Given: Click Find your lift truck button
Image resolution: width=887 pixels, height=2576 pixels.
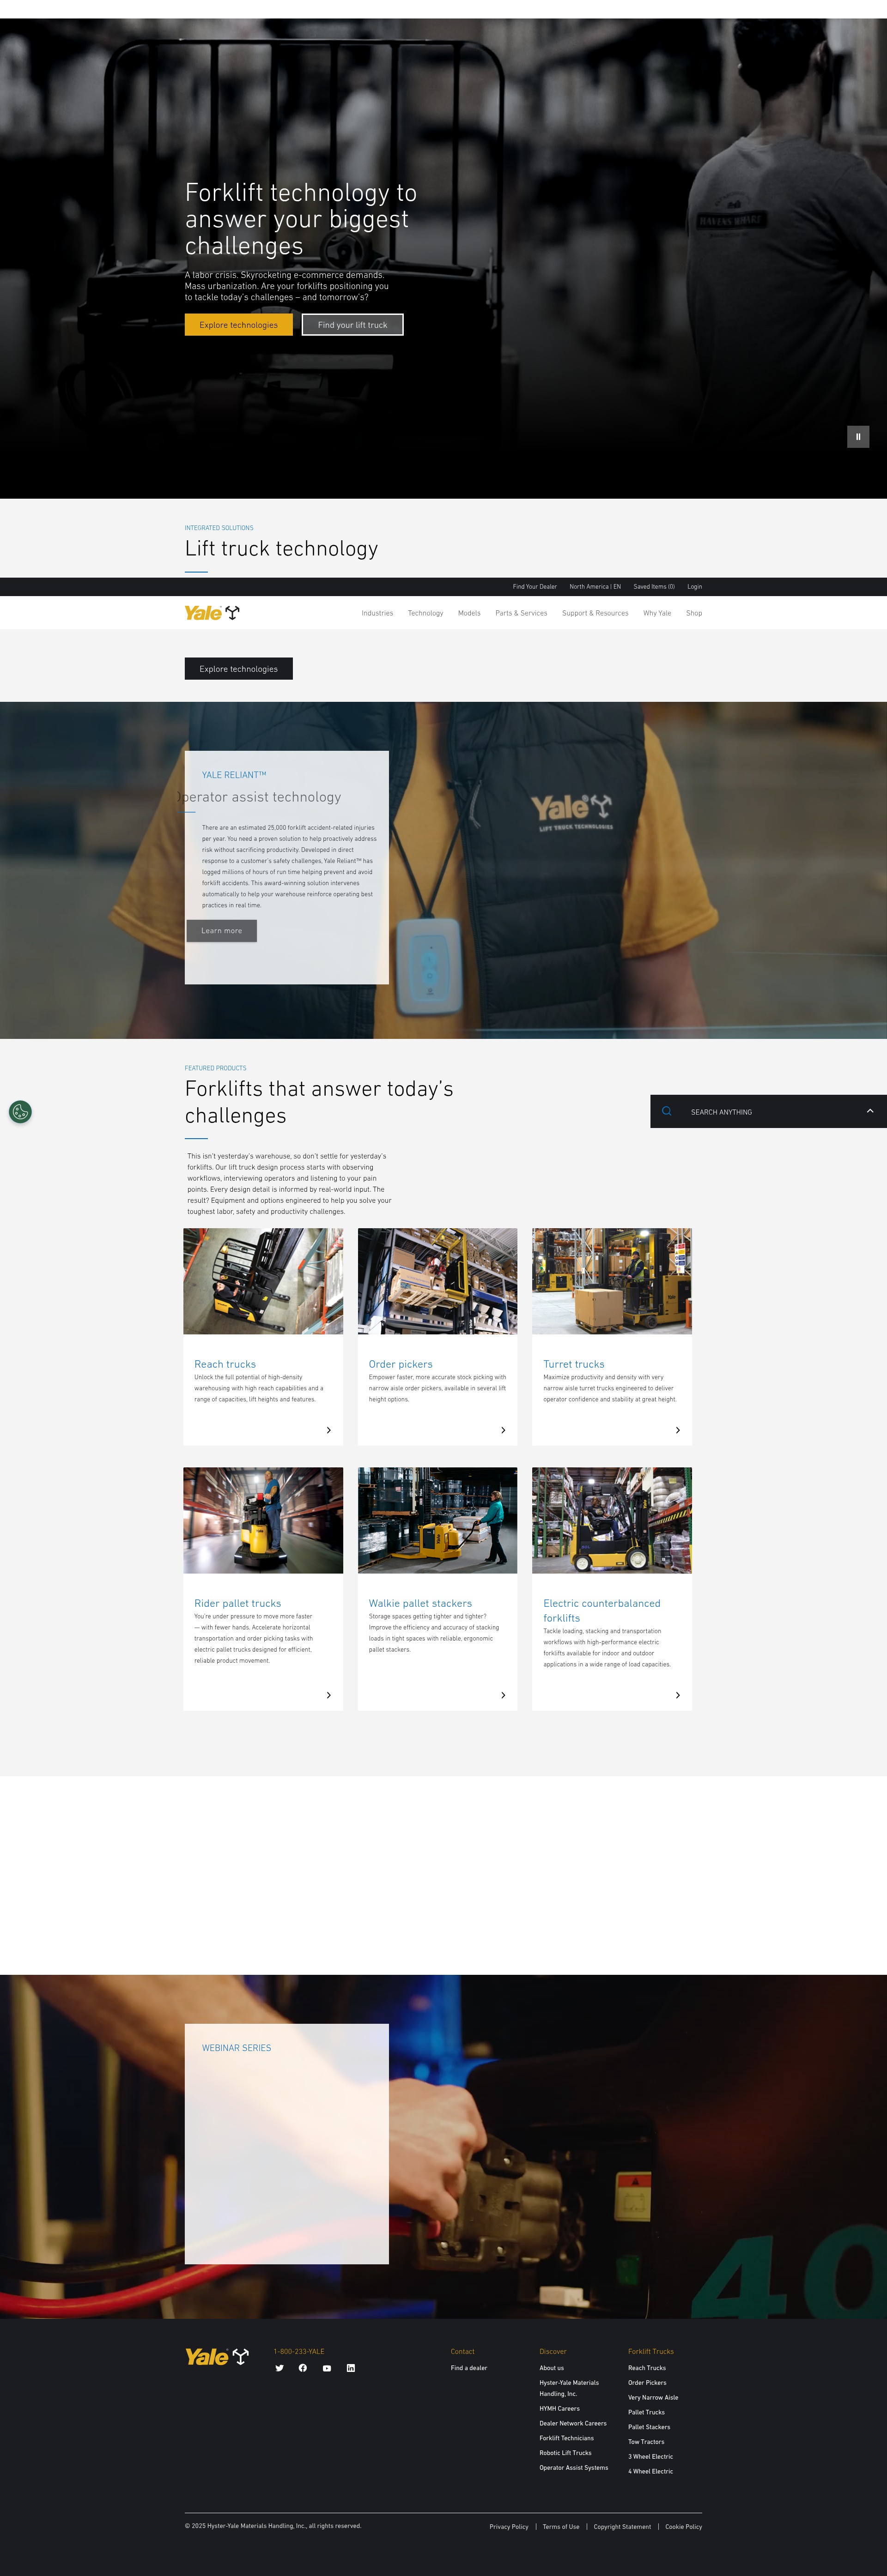Looking at the screenshot, I should click(352, 325).
